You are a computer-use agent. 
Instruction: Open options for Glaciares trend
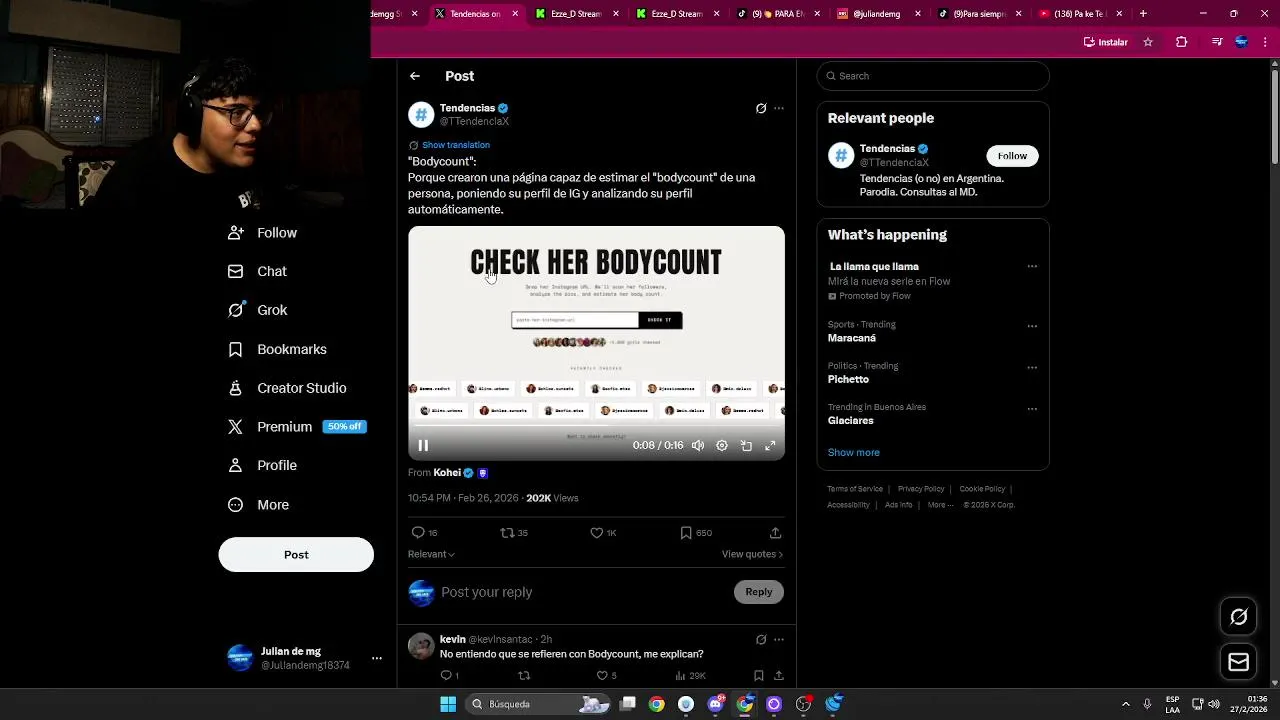coord(1032,409)
